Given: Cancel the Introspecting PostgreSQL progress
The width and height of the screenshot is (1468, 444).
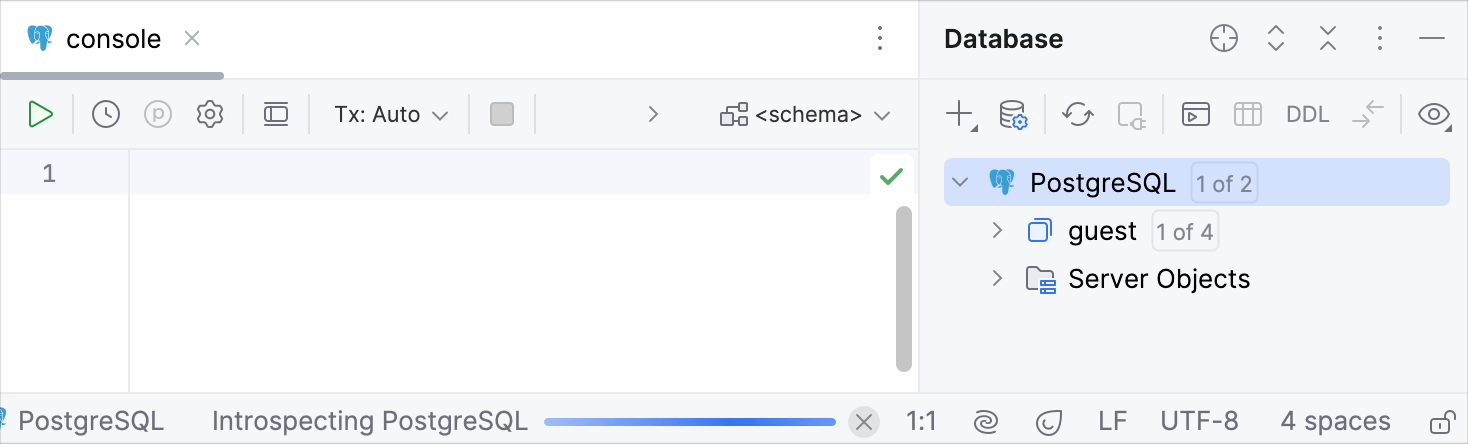Looking at the screenshot, I should (865, 422).
